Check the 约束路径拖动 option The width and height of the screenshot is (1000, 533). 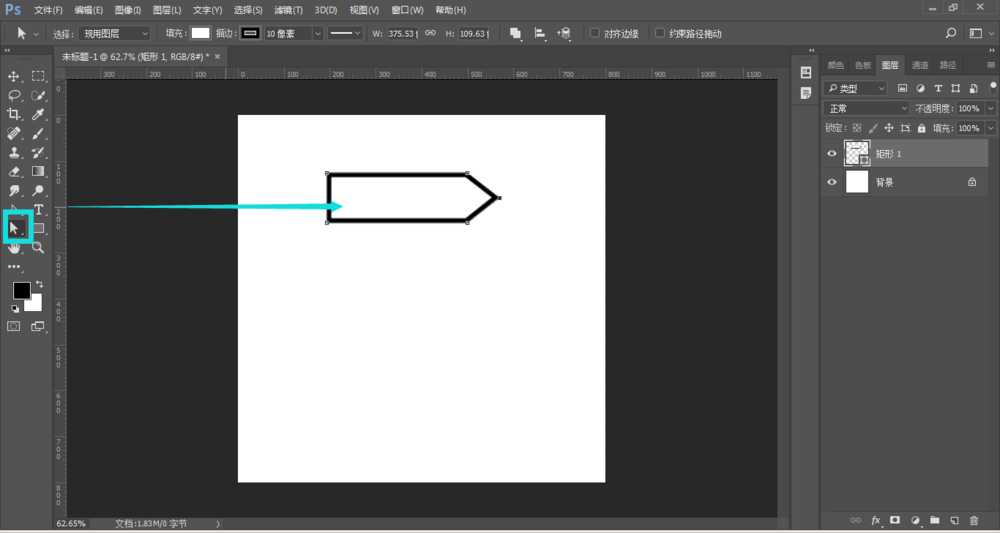click(x=660, y=33)
